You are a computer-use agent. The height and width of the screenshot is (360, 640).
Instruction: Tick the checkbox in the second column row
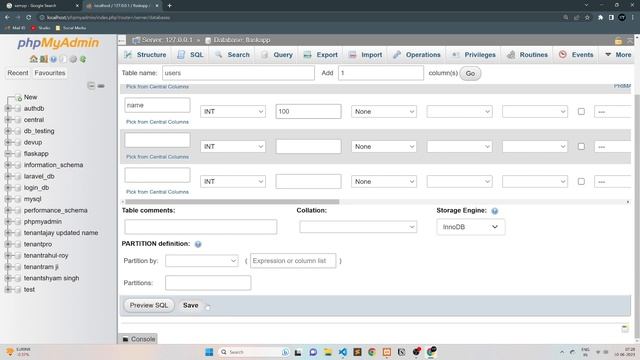(581, 147)
